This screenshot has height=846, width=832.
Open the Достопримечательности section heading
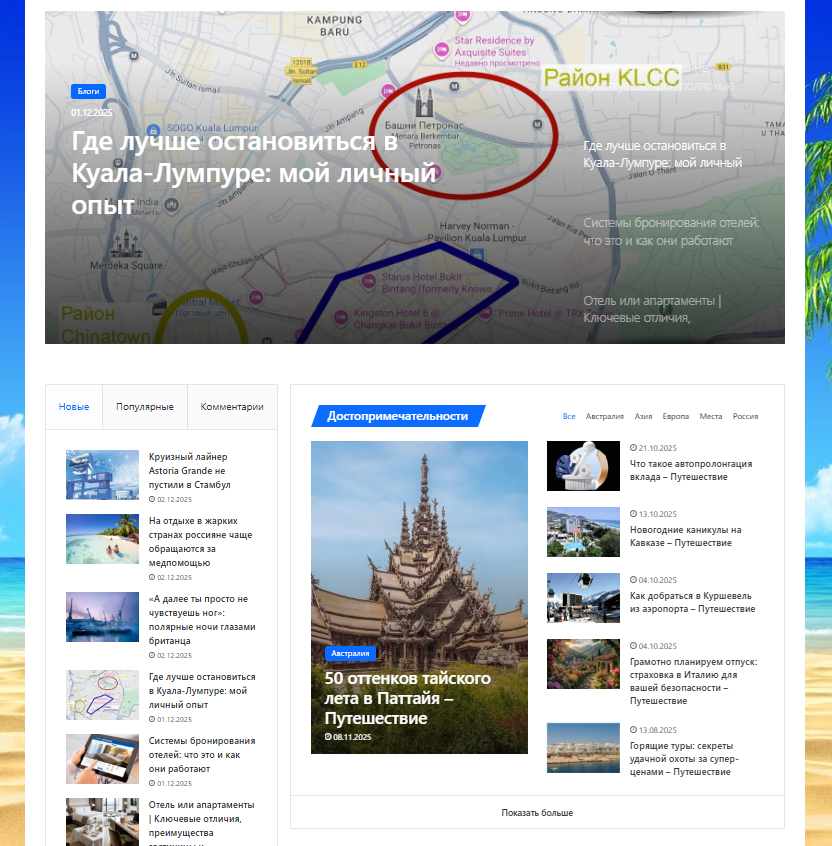(398, 416)
